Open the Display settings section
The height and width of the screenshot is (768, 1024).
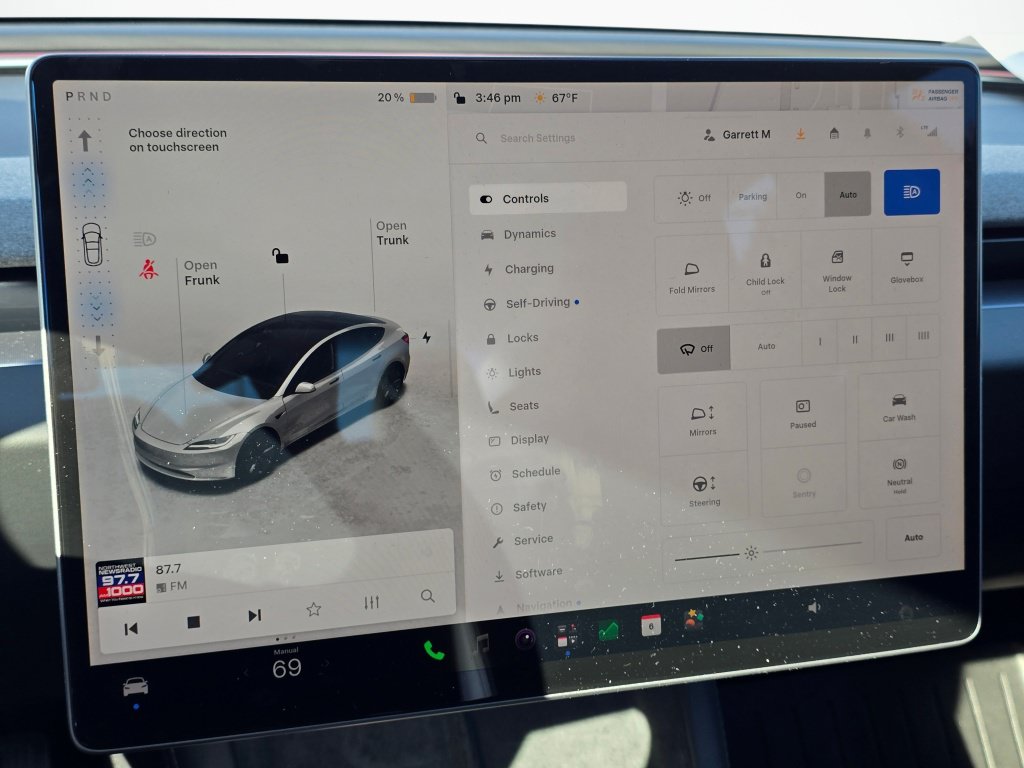[519, 440]
